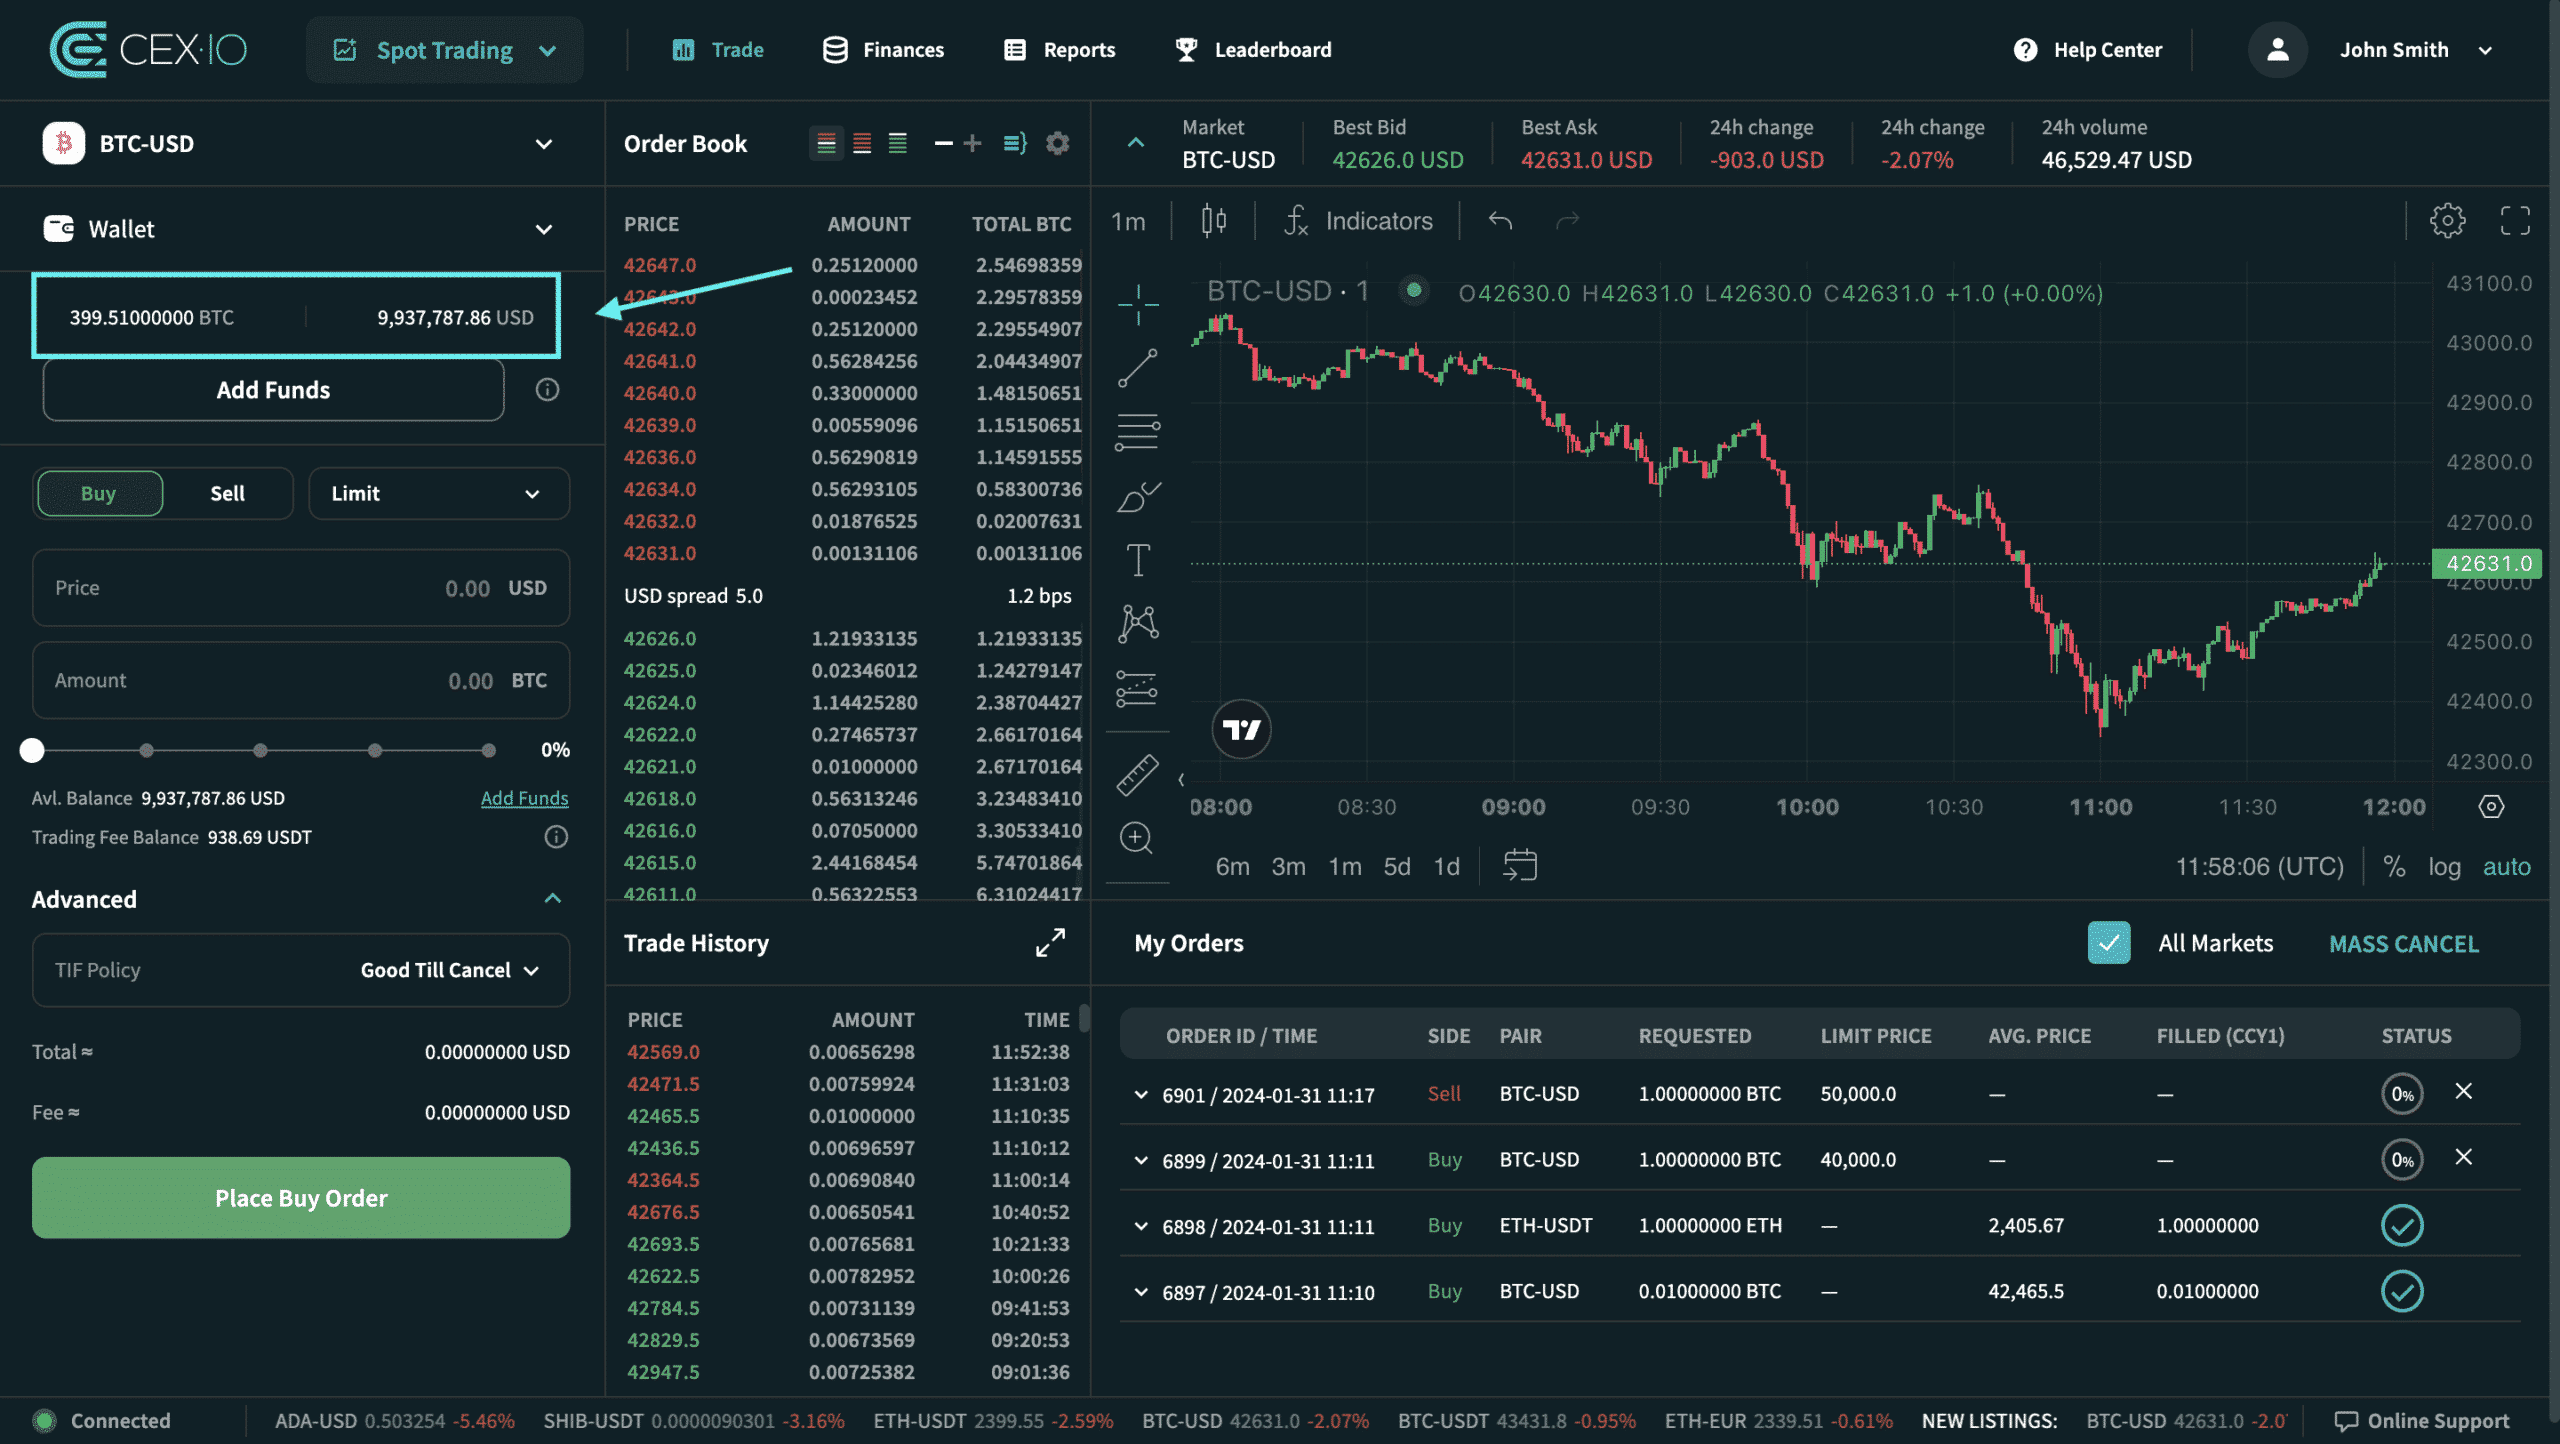Image resolution: width=2560 pixels, height=1444 pixels.
Task: Click the Order Book grouping layout icon
Action: tap(1015, 144)
